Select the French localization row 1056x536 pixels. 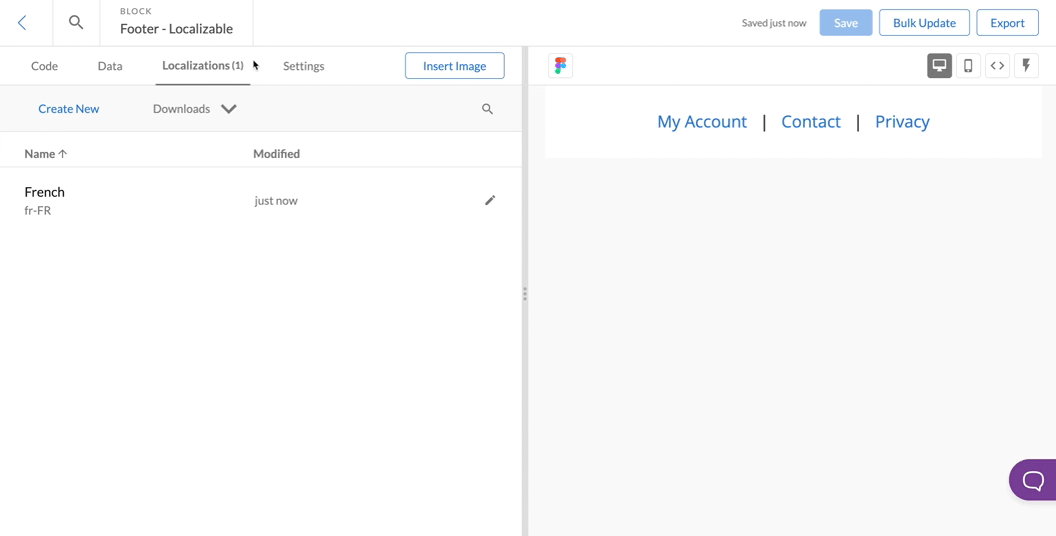pos(261,201)
